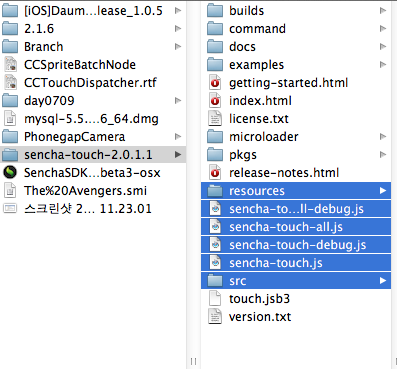
Task: Expand the pkgs folder arrow
Action: (383, 155)
